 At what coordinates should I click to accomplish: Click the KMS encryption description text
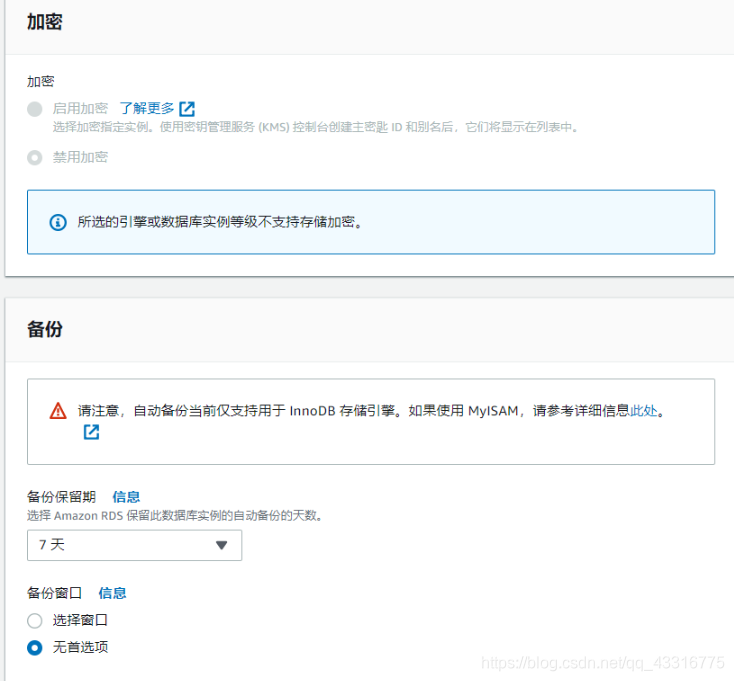pos(316,127)
